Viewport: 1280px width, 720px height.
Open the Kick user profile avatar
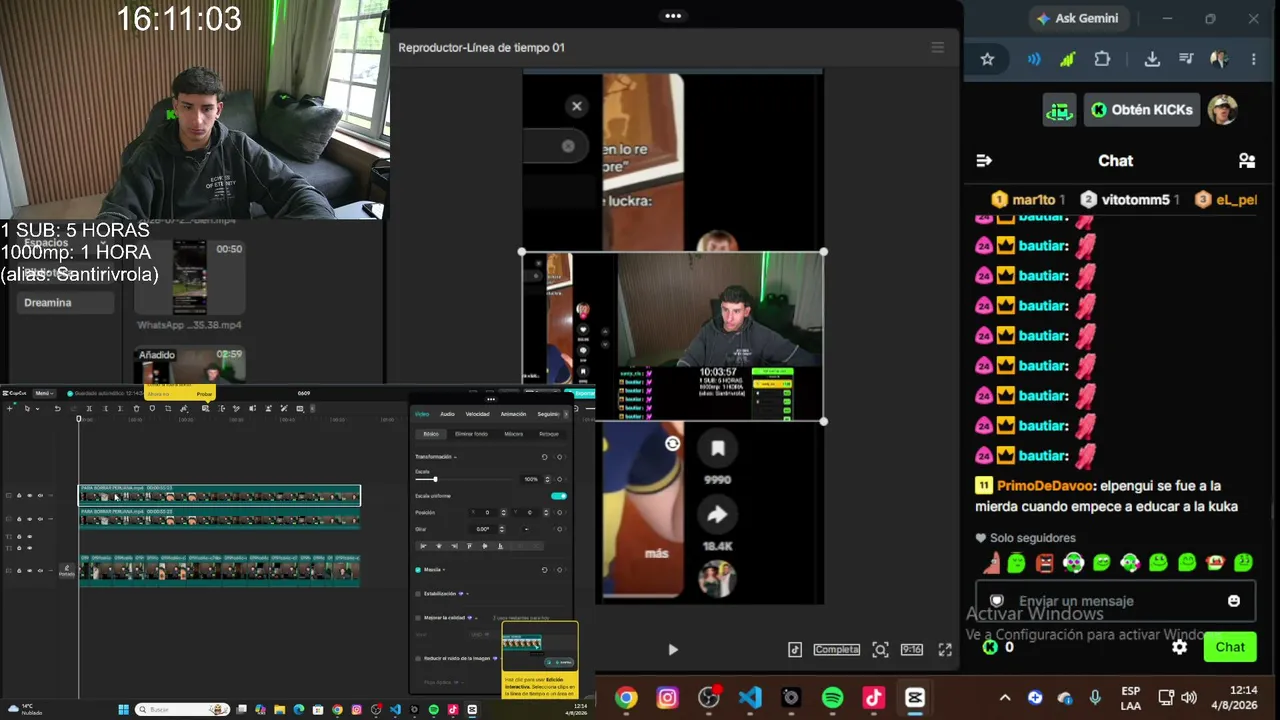click(x=1222, y=110)
